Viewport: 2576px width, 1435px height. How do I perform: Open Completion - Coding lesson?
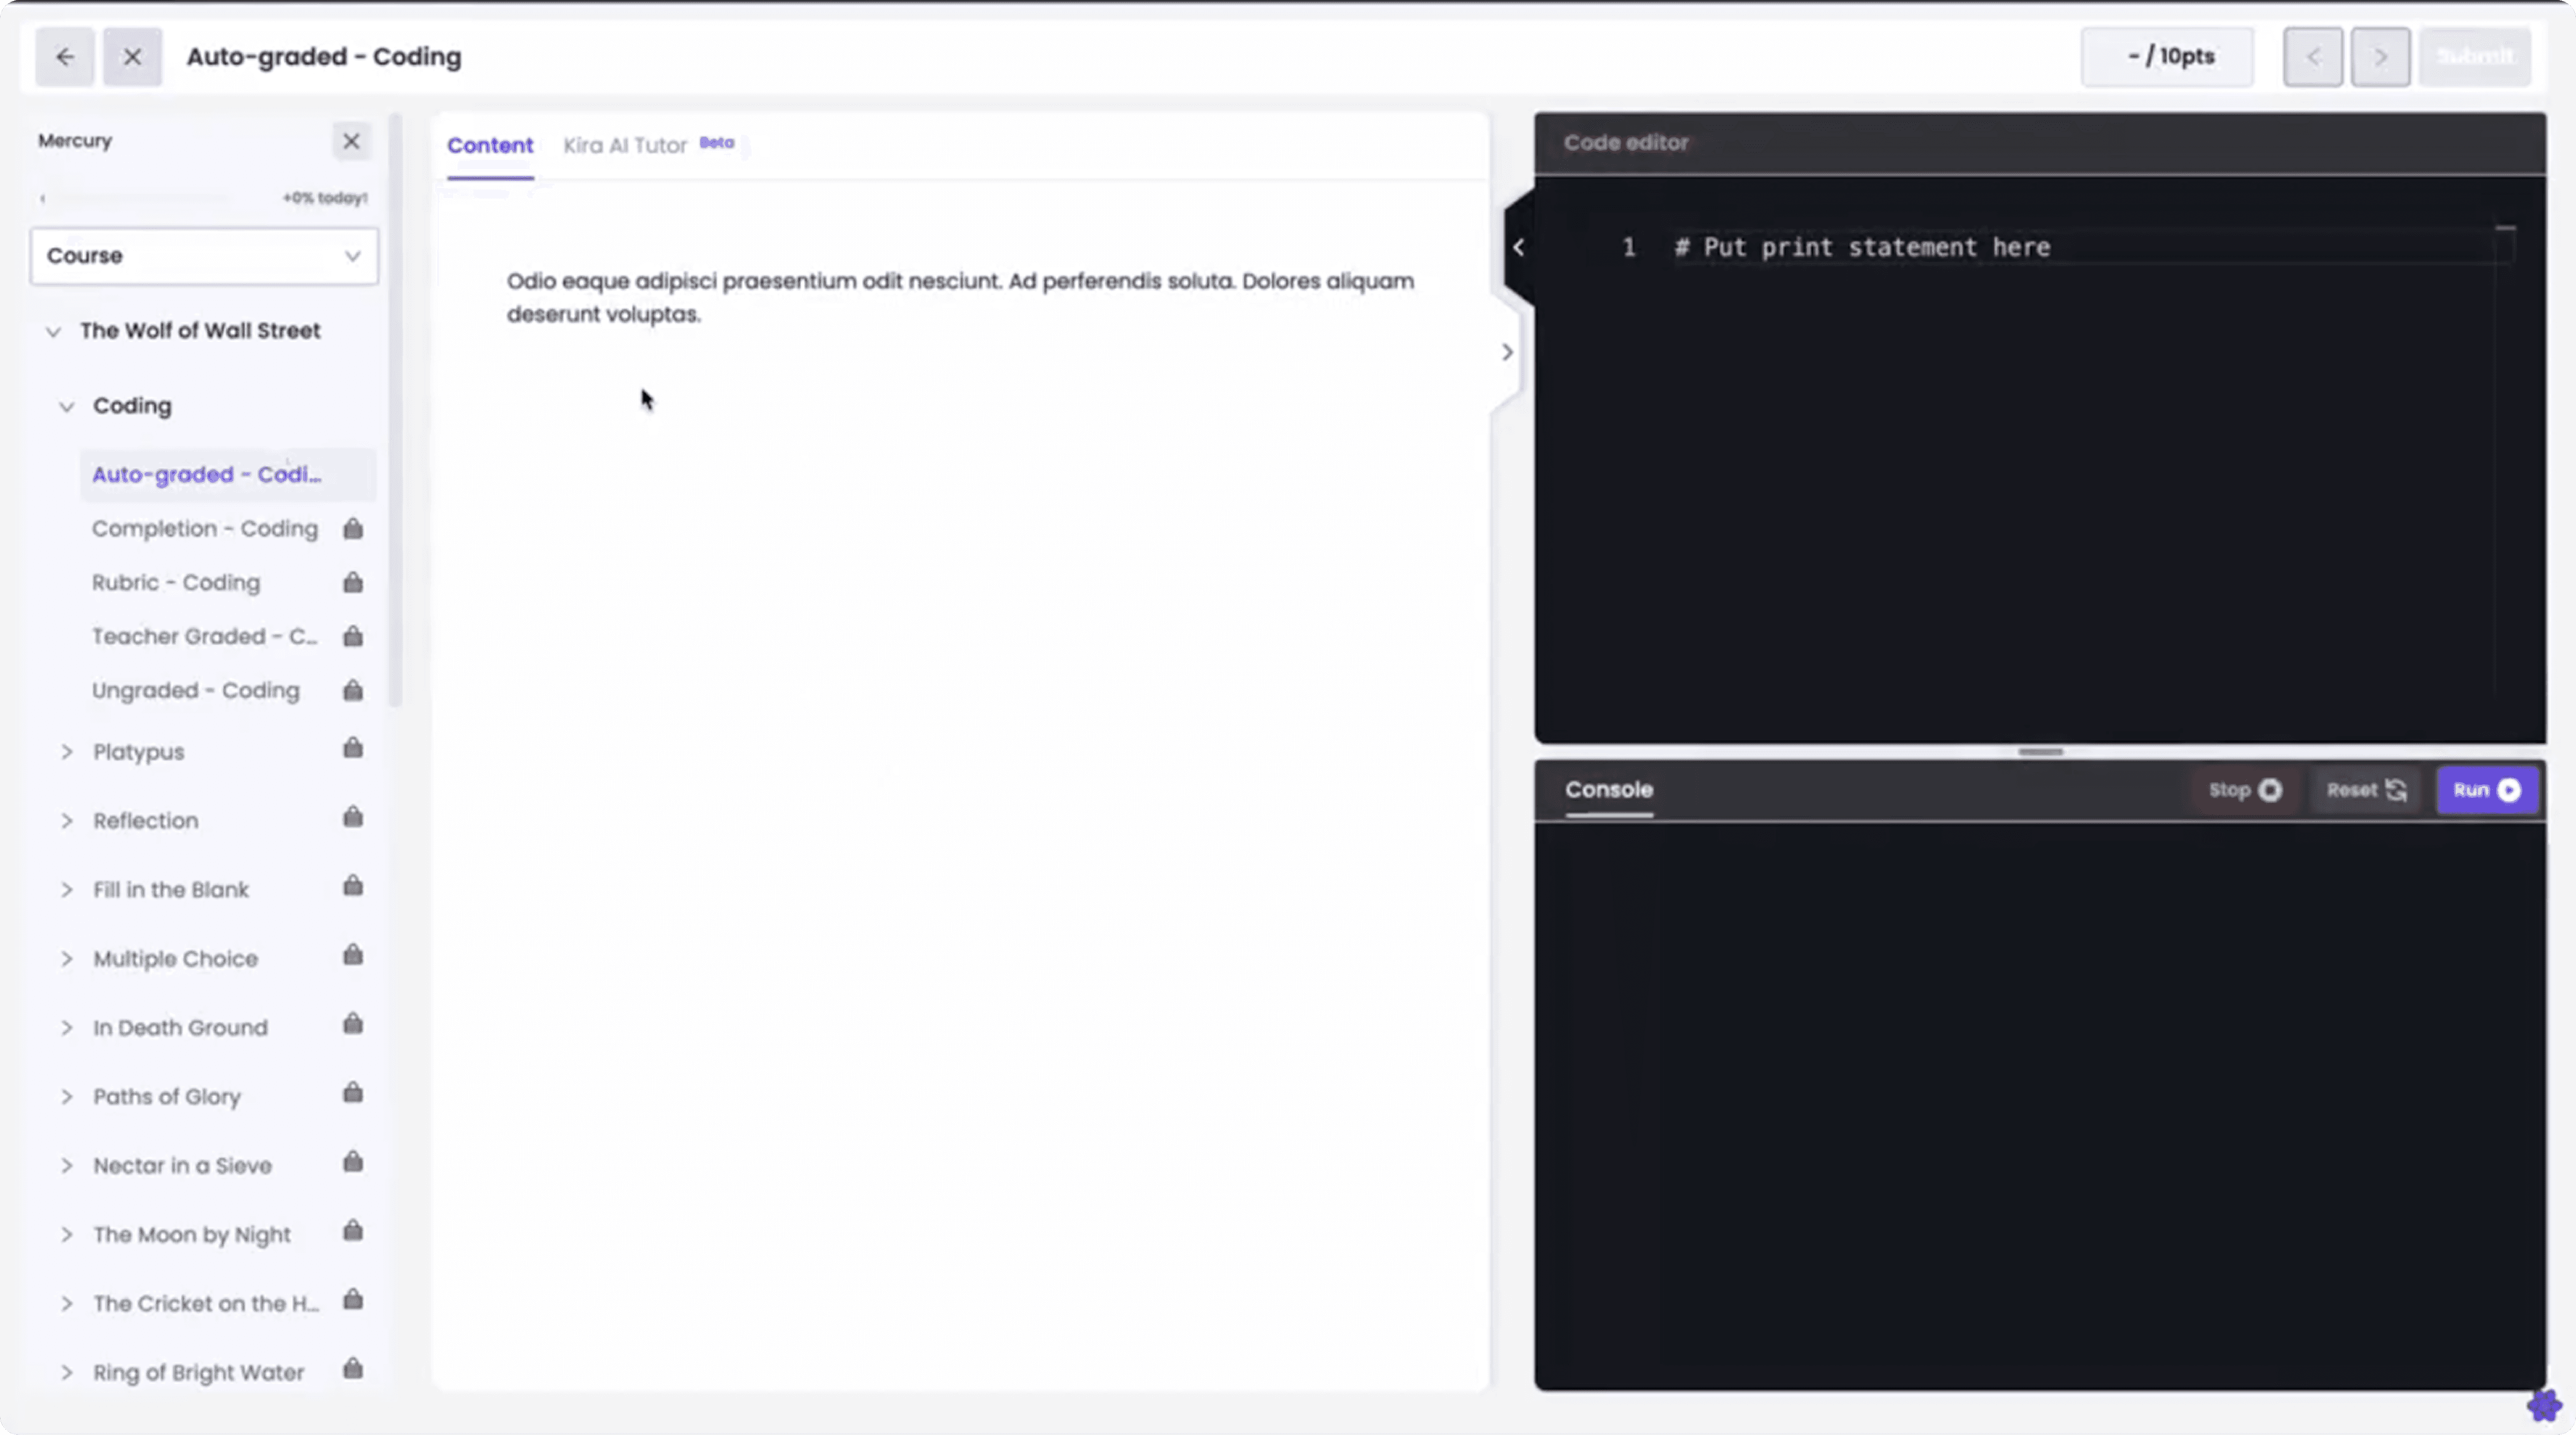205,529
